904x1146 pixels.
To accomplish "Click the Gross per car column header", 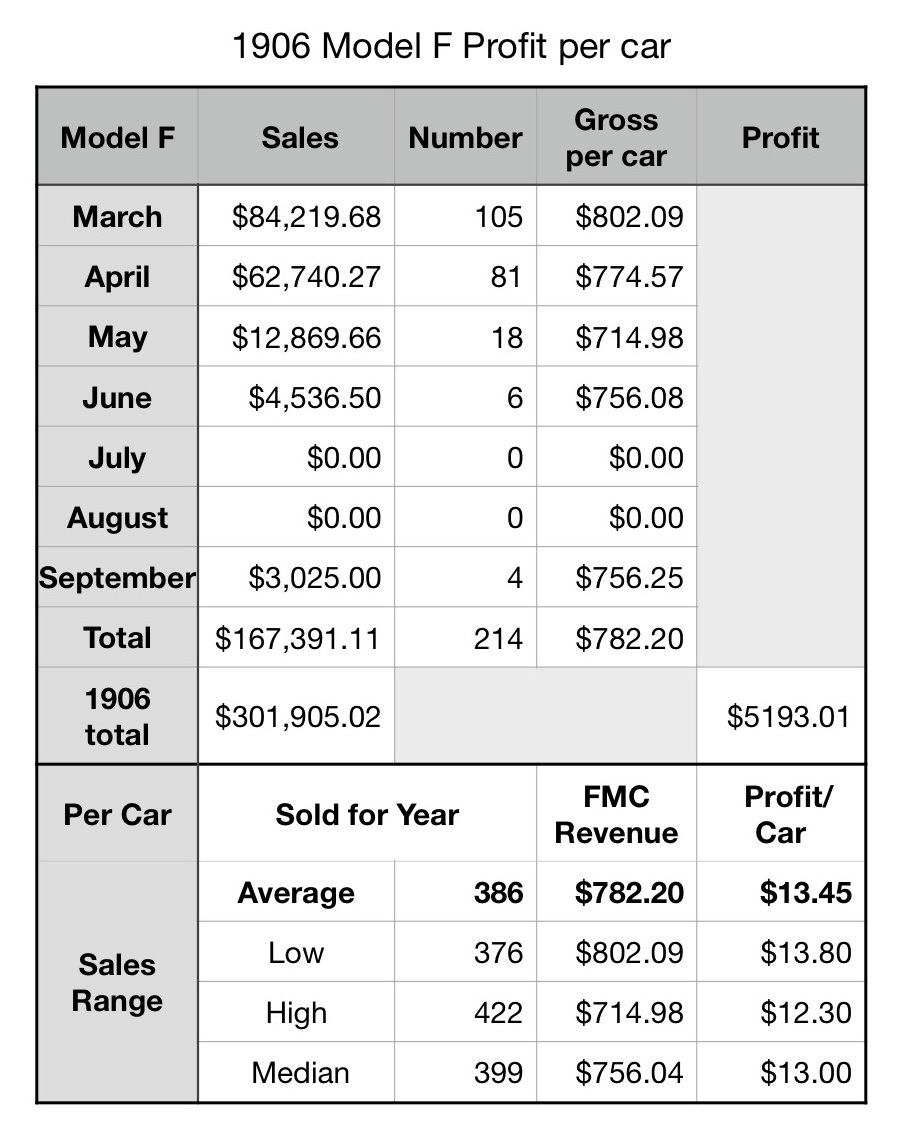I will 616,138.
